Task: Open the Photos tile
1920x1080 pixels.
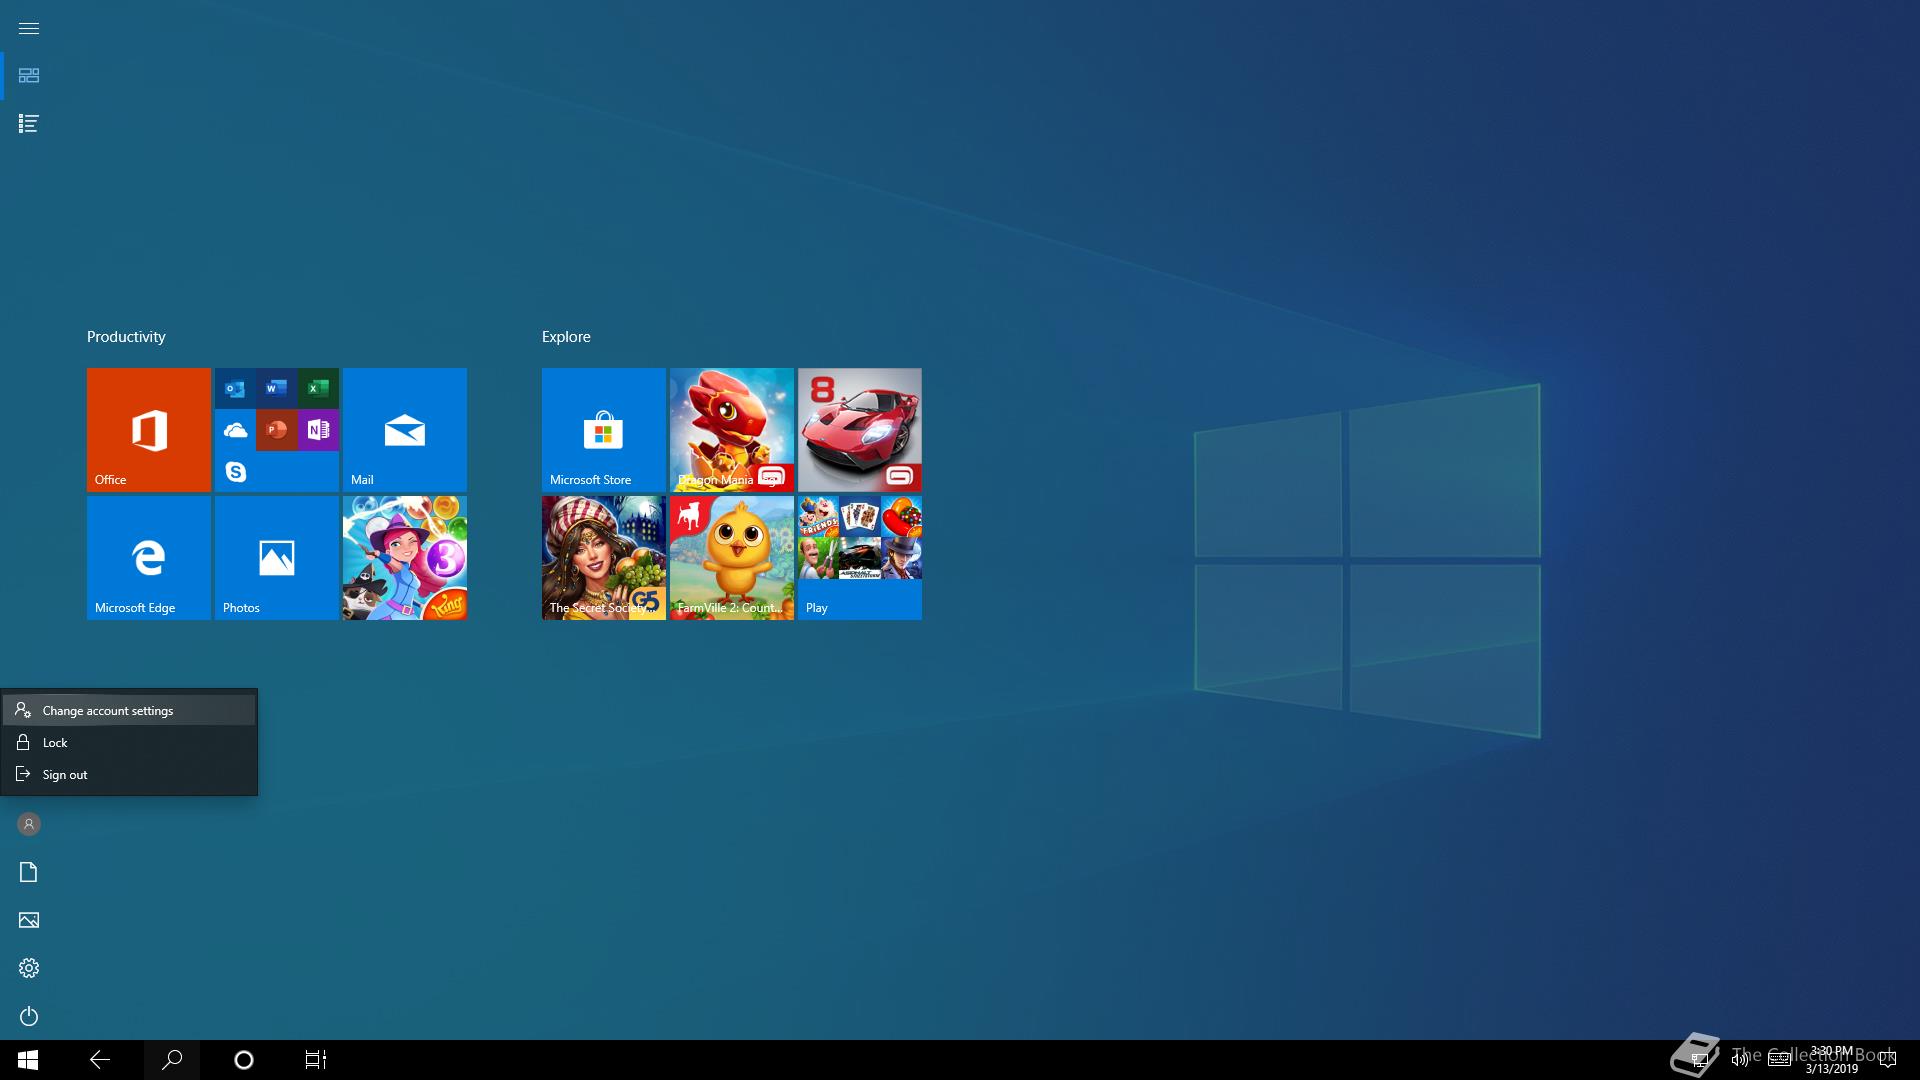Action: 277,558
